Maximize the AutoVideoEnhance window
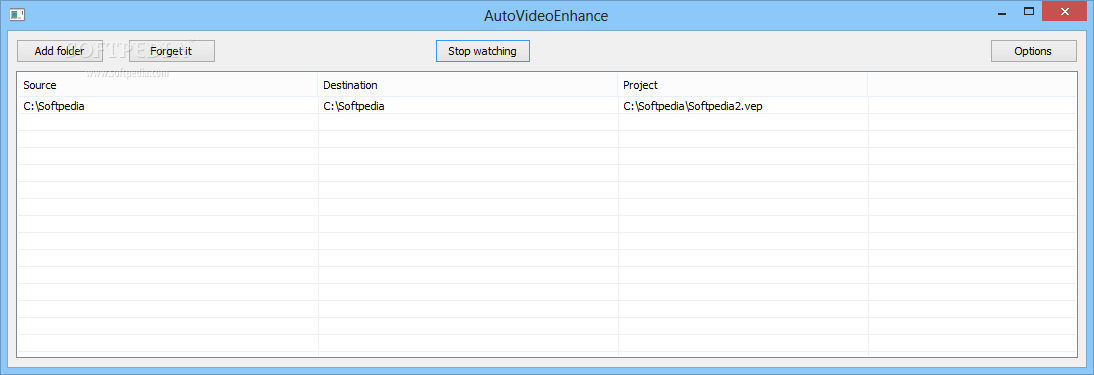1094x375 pixels. pos(1028,12)
